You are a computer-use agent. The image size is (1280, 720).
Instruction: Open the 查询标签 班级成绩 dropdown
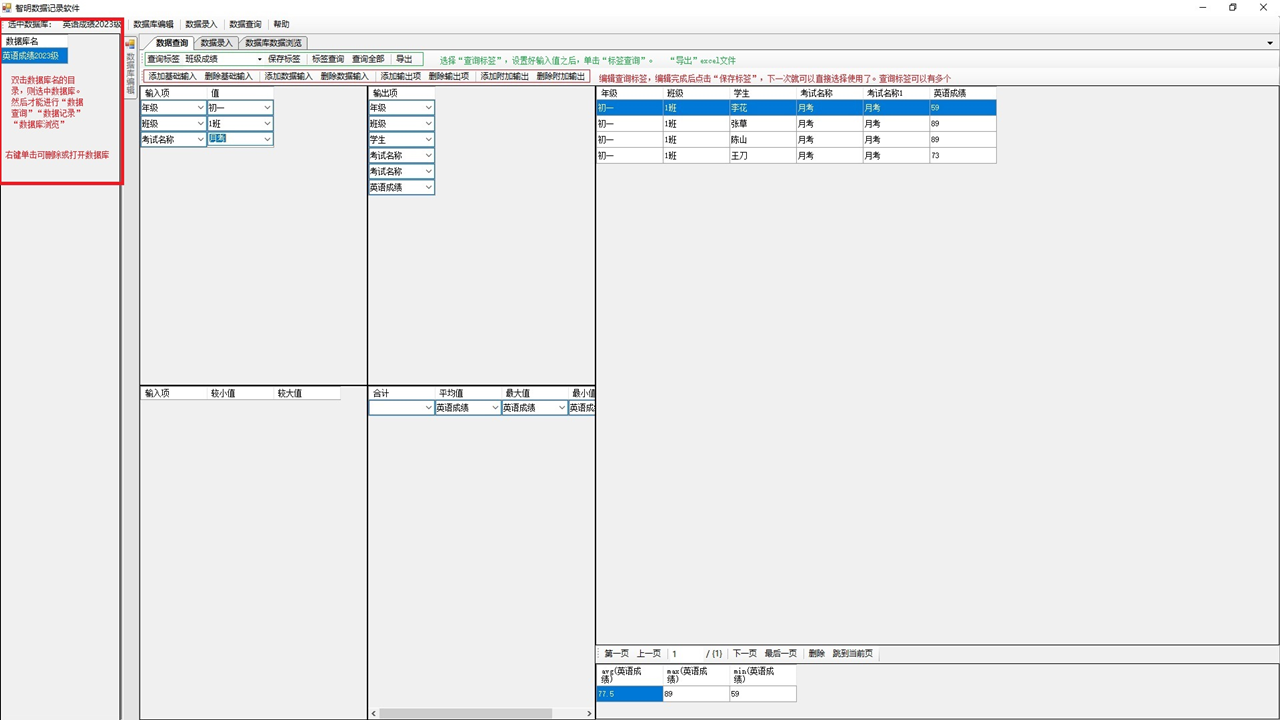(x=259, y=60)
